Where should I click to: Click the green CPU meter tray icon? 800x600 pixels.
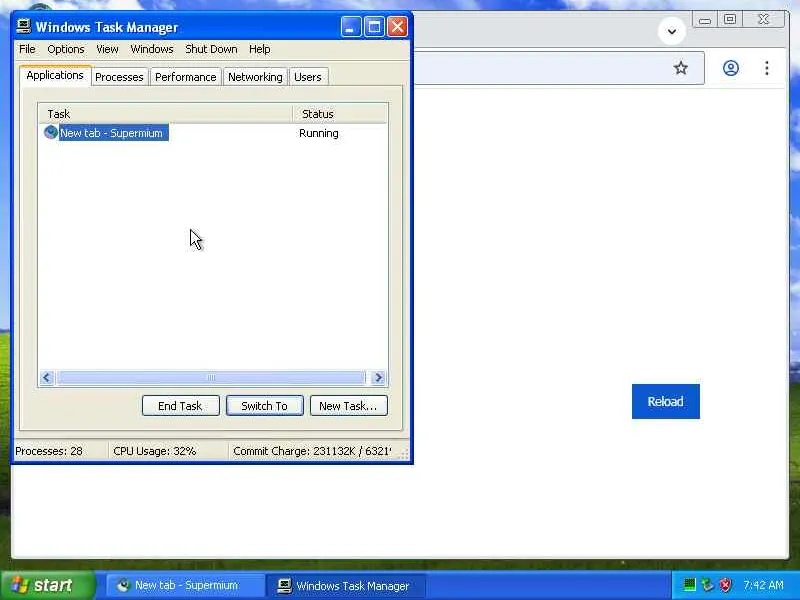click(x=689, y=585)
